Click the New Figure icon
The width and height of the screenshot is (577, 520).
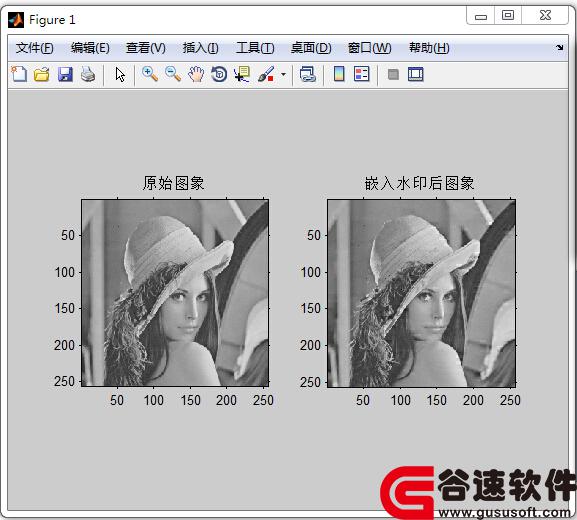[x=19, y=74]
